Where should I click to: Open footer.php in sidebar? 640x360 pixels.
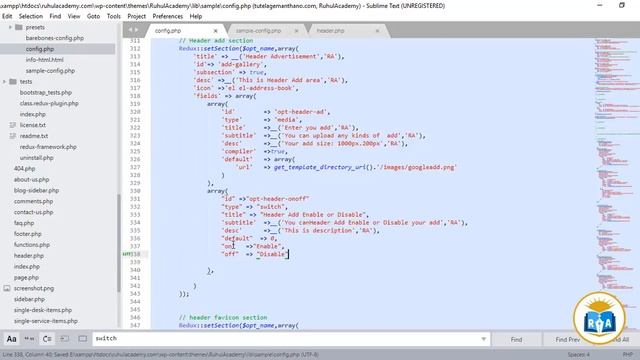click(x=28, y=234)
